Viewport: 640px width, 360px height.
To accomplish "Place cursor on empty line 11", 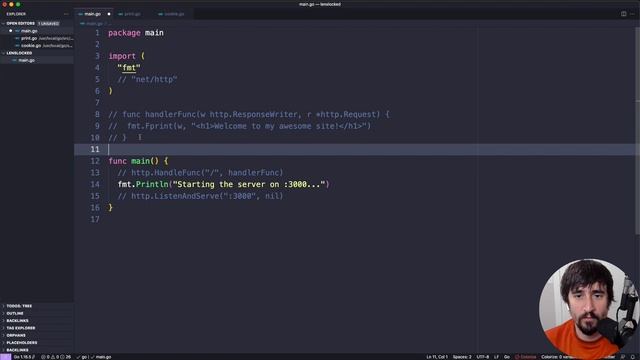I will point(354,149).
